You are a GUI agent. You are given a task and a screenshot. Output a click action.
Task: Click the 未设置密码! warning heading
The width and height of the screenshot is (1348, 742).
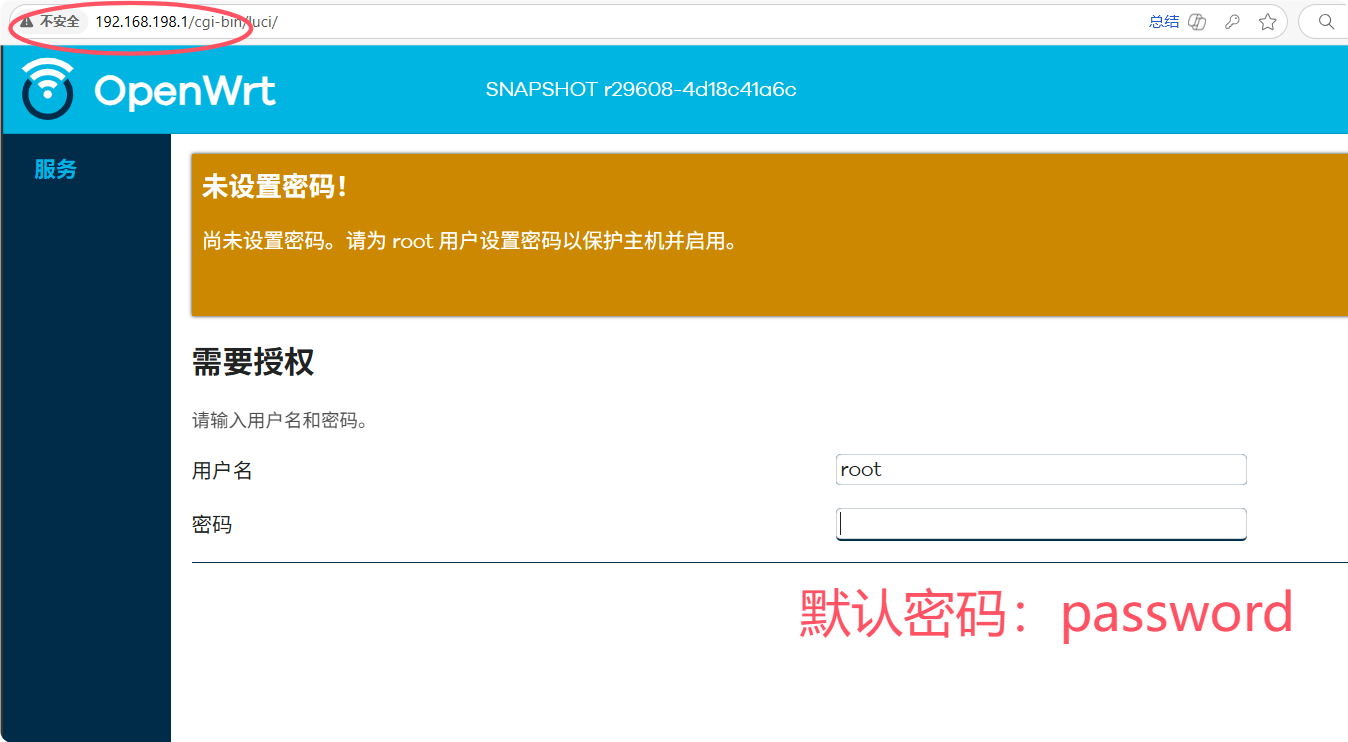pyautogui.click(x=274, y=187)
